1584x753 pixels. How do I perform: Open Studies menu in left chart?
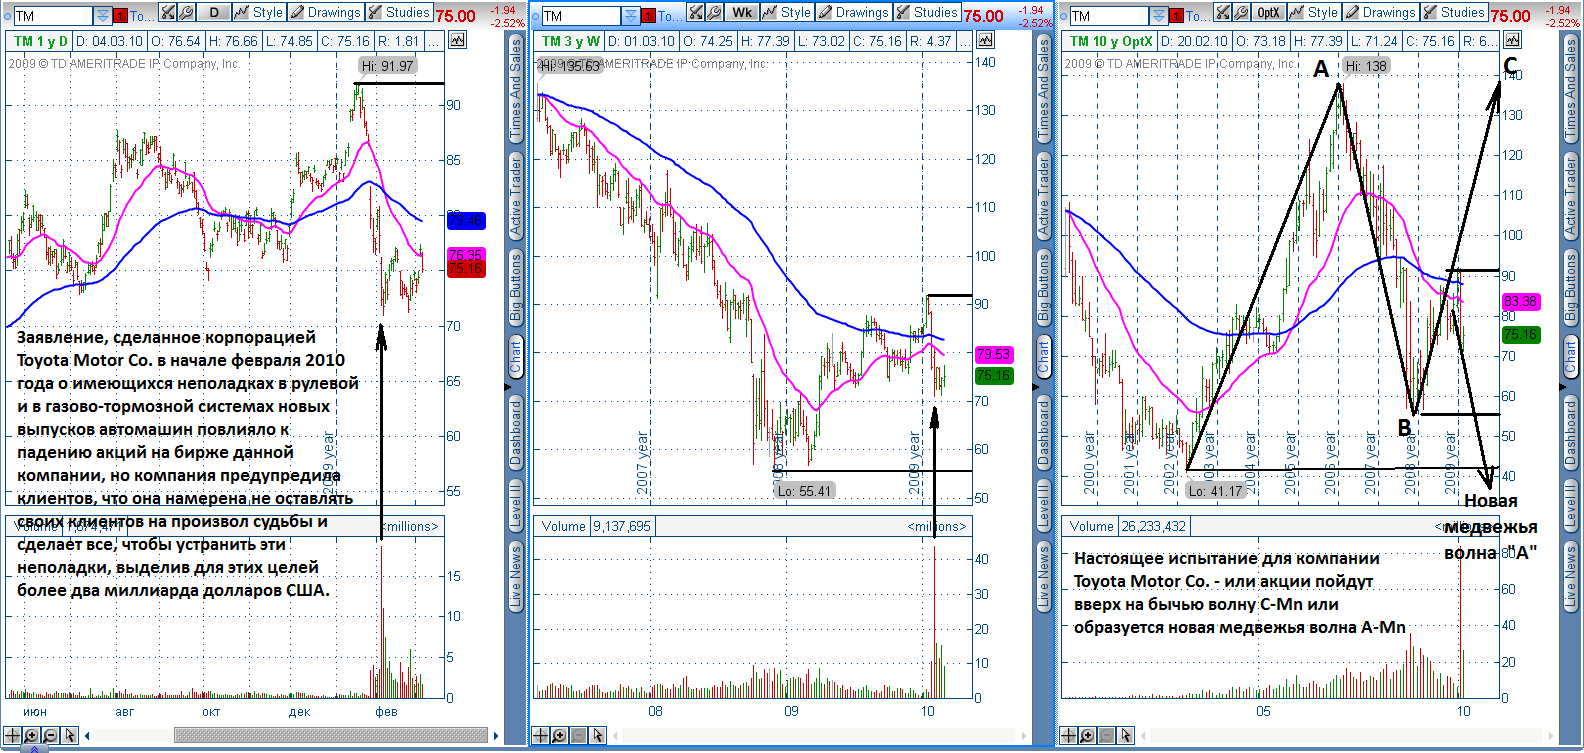[x=399, y=13]
